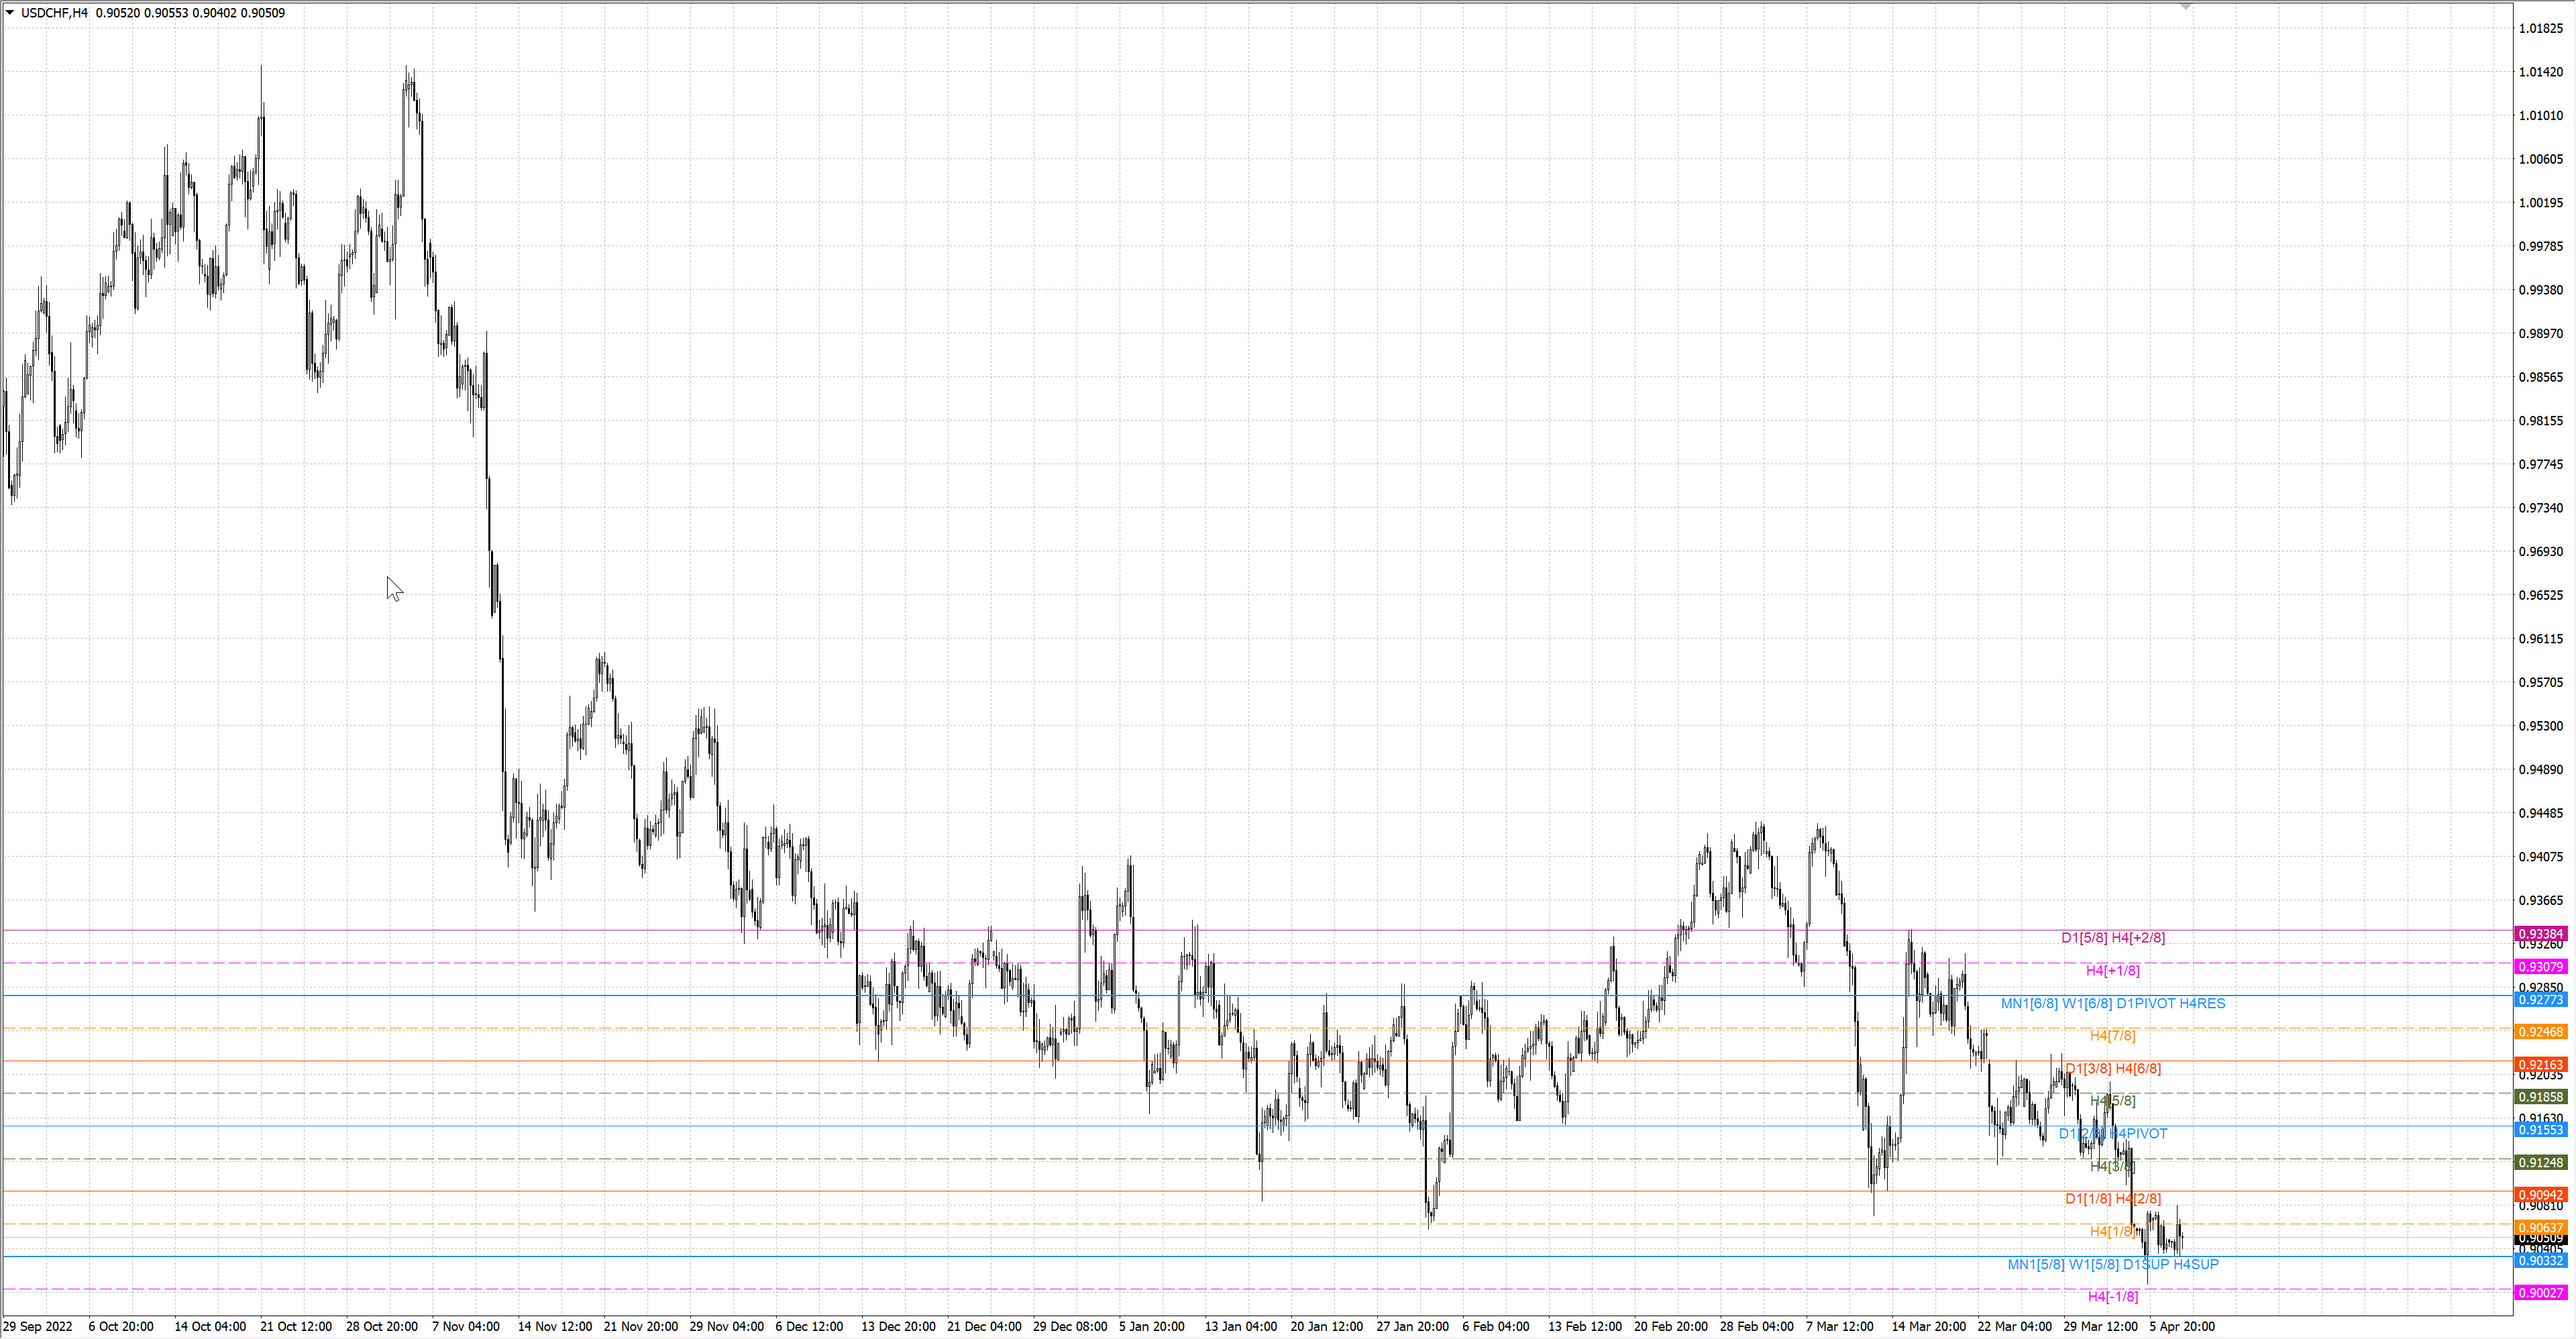
Task: Select the H4[-1/8] level label
Action: tap(2113, 1296)
